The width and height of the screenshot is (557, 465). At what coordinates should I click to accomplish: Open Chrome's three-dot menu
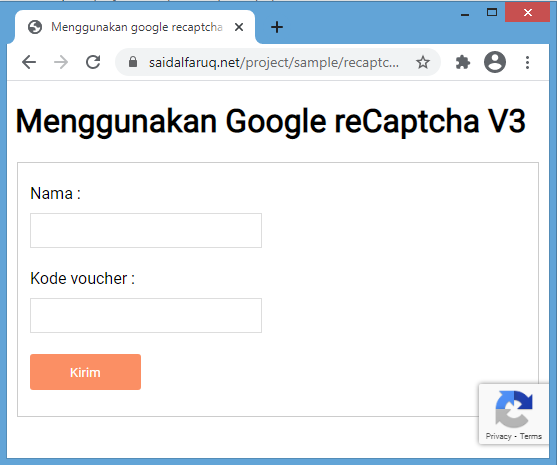point(528,63)
